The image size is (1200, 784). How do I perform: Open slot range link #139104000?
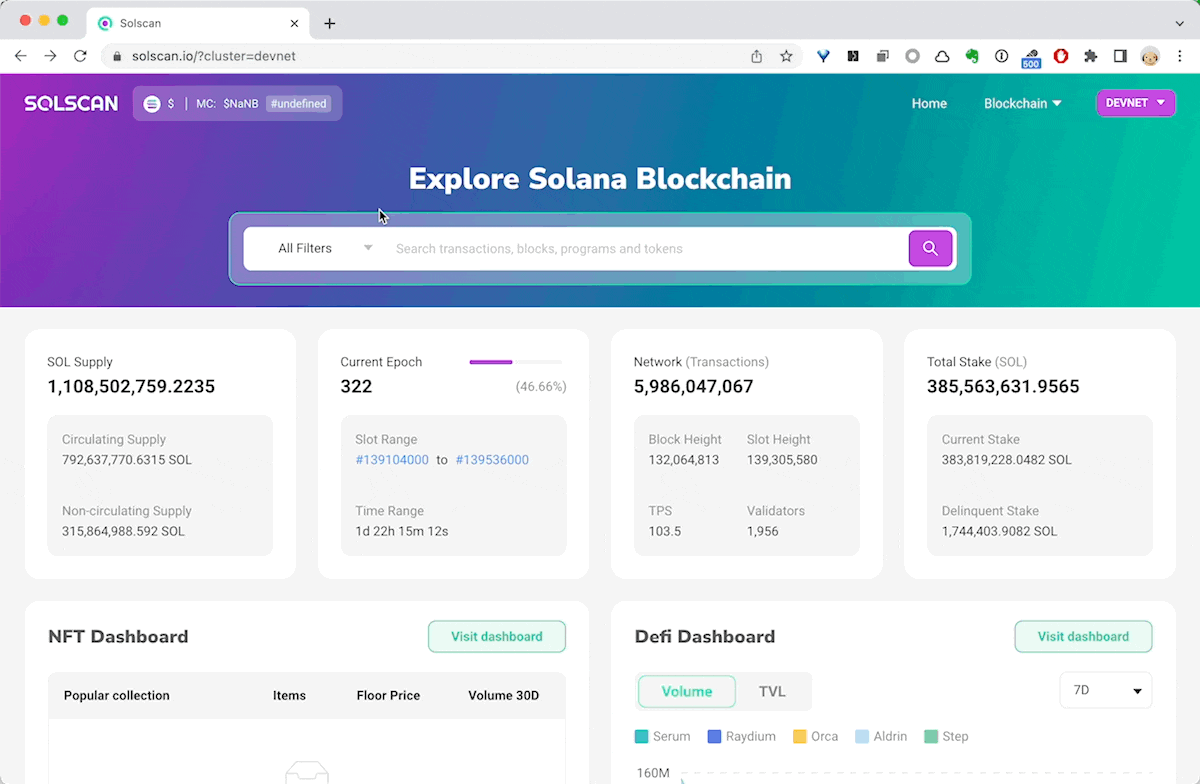coord(392,460)
